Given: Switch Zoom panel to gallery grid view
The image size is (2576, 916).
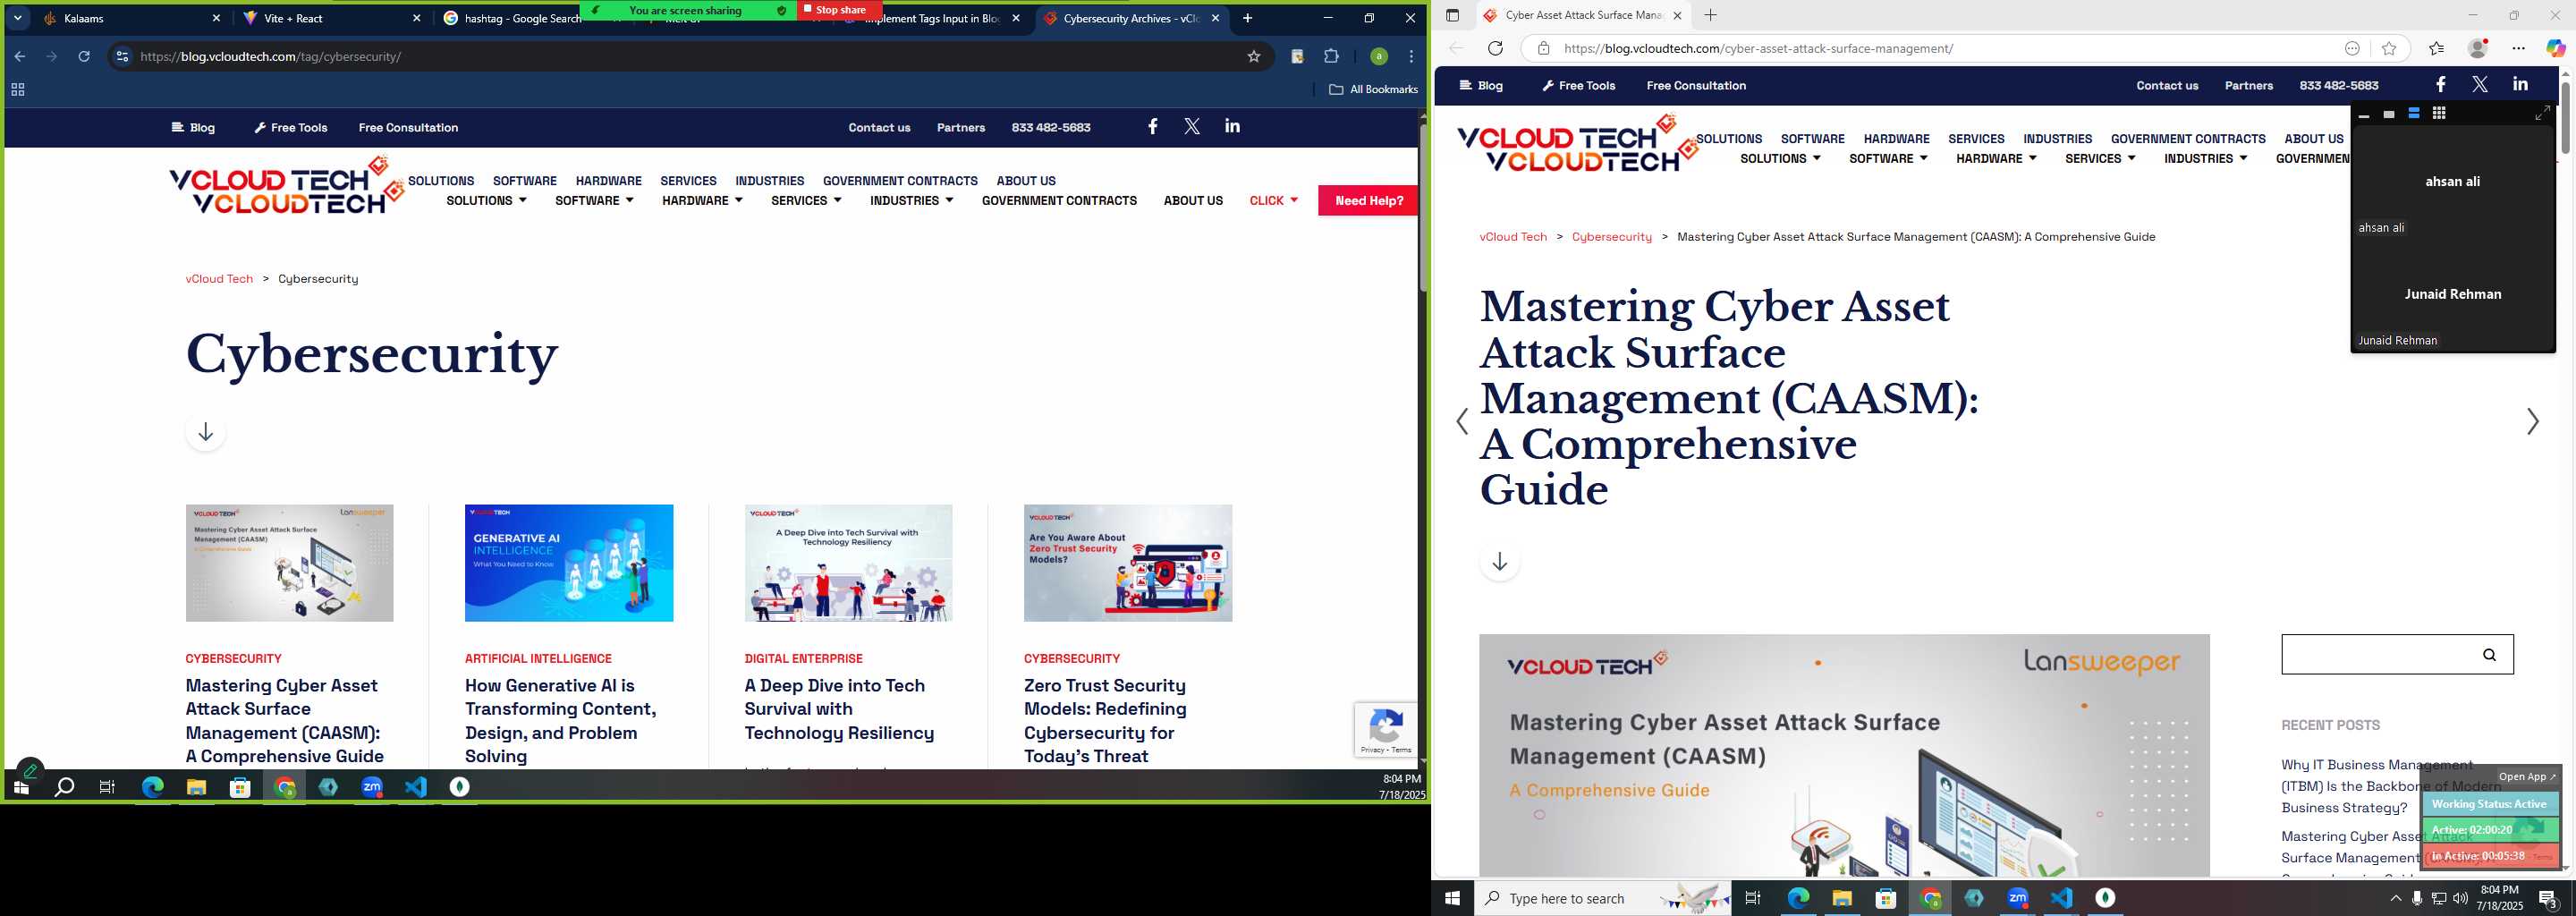Looking at the screenshot, I should [x=2438, y=113].
